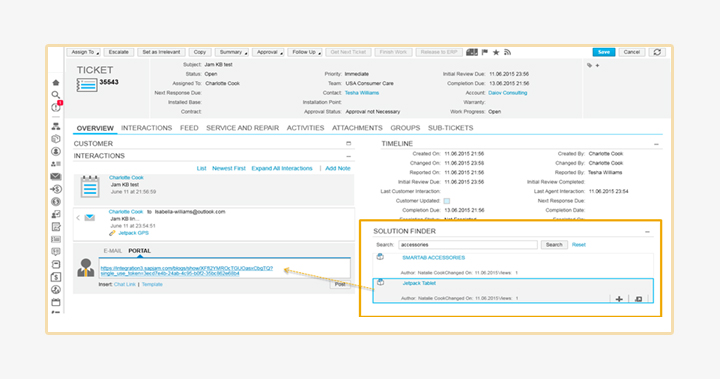Click the flag icon in the toolbar
This screenshot has height=379, width=720.
pos(485,52)
